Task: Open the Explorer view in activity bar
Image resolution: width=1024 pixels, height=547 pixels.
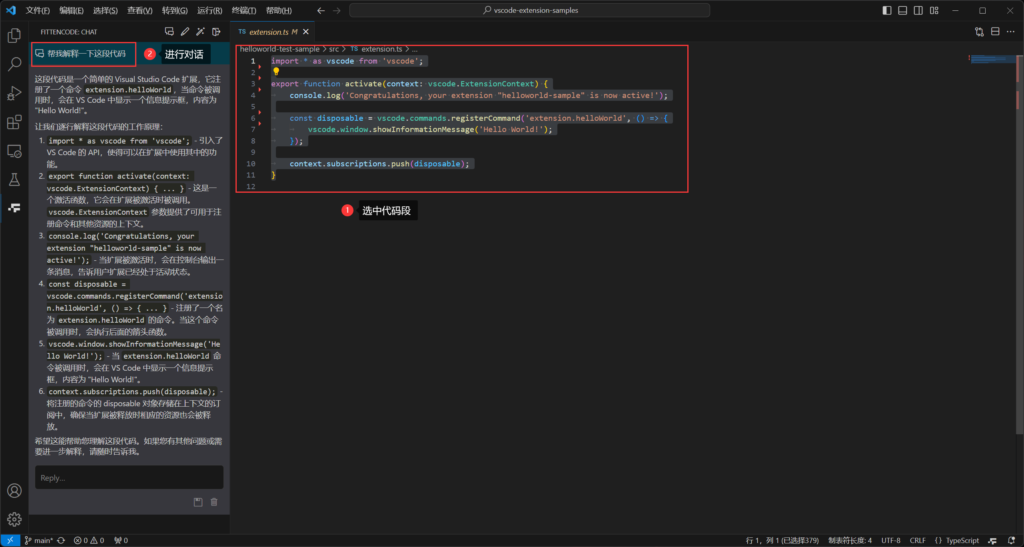Action: tap(14, 35)
